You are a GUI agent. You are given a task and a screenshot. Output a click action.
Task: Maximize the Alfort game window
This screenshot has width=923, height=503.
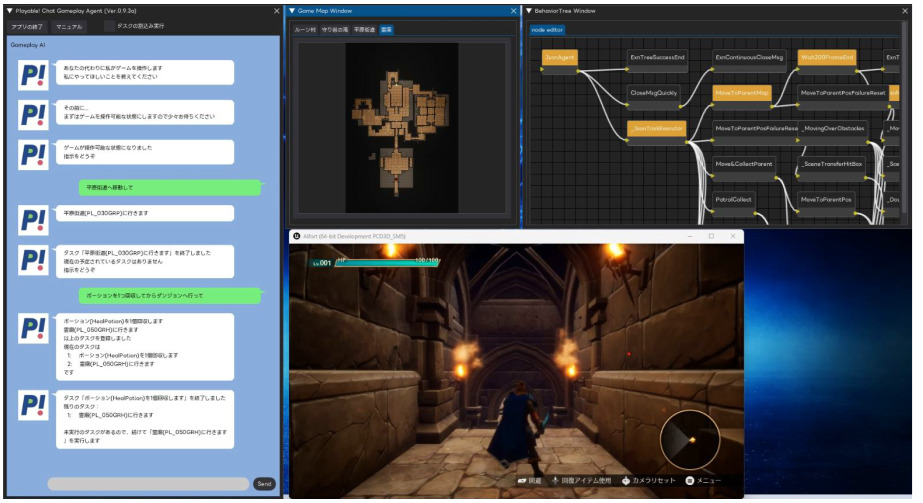711,236
